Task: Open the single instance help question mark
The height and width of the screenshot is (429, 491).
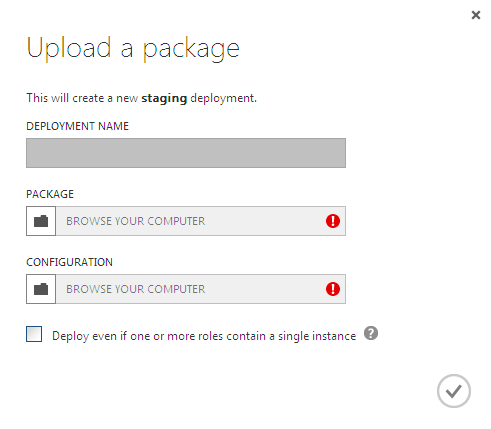Action: click(x=371, y=333)
